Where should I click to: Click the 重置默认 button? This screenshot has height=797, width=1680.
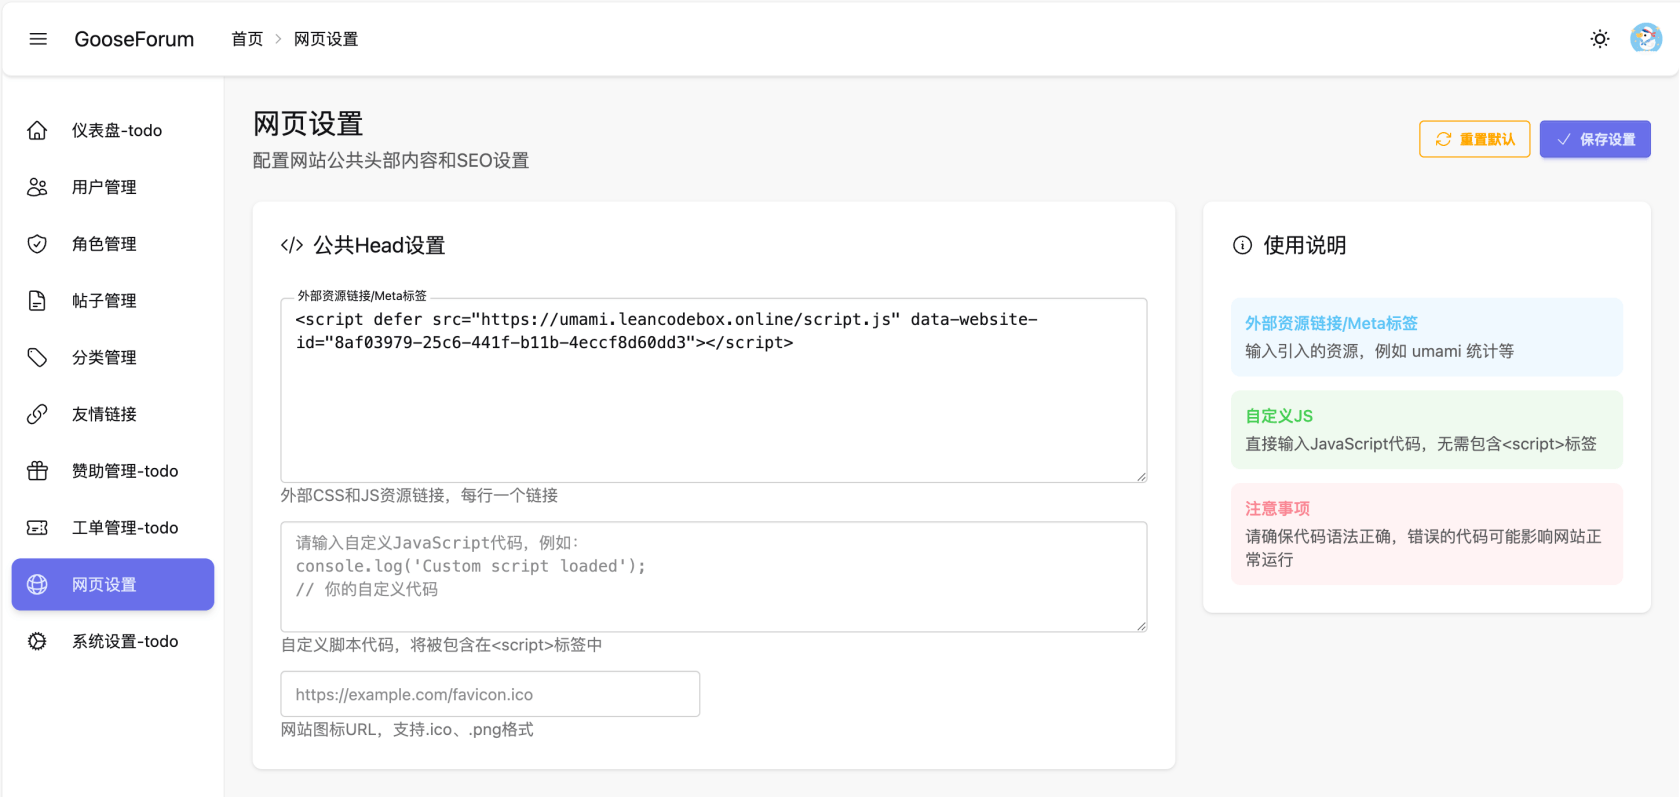point(1474,139)
